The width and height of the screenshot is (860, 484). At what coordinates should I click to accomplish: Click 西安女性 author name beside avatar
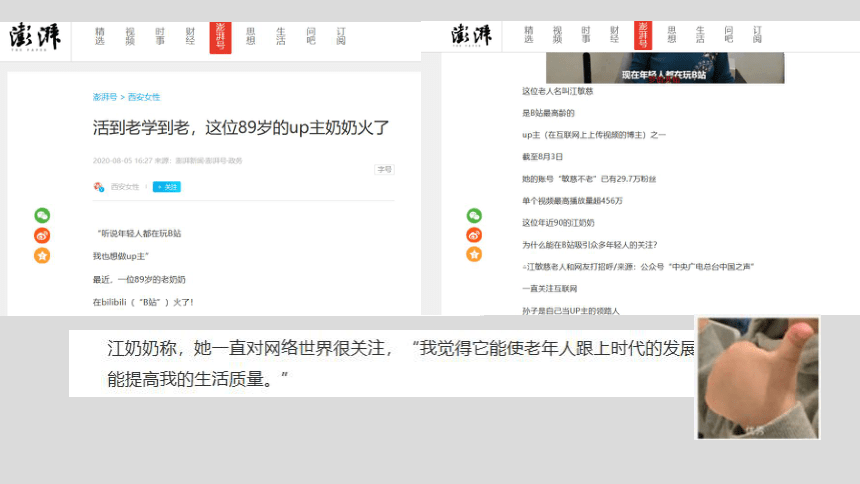pos(125,187)
